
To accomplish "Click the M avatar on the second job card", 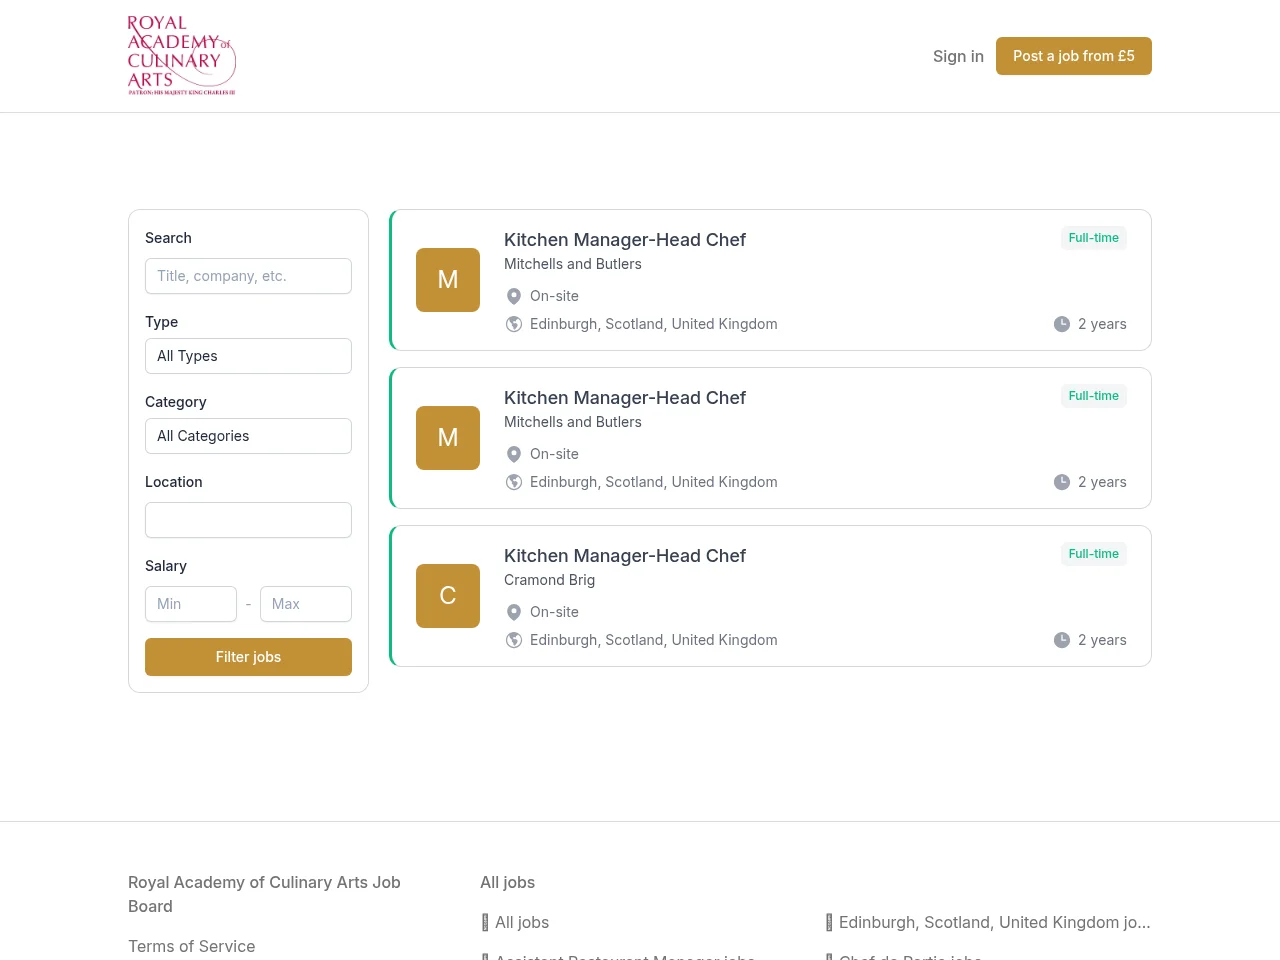I will point(448,438).
